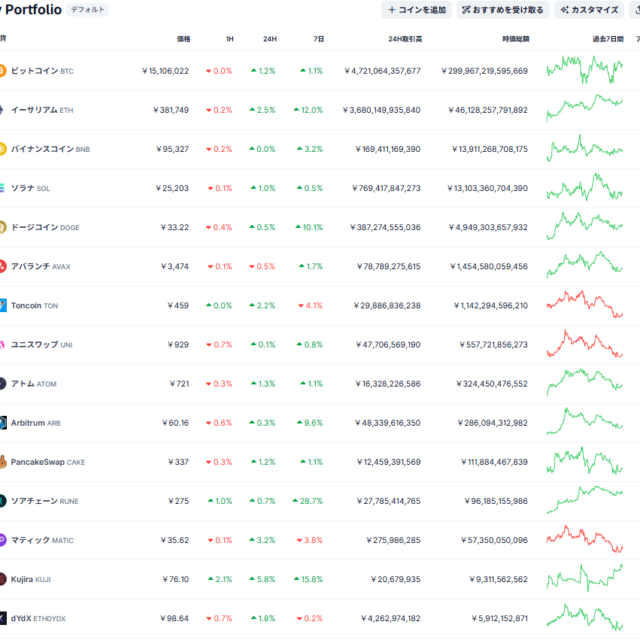Open ユニスワップ UNI coin link
This screenshot has width=640, height=640.
pyautogui.click(x=42, y=344)
